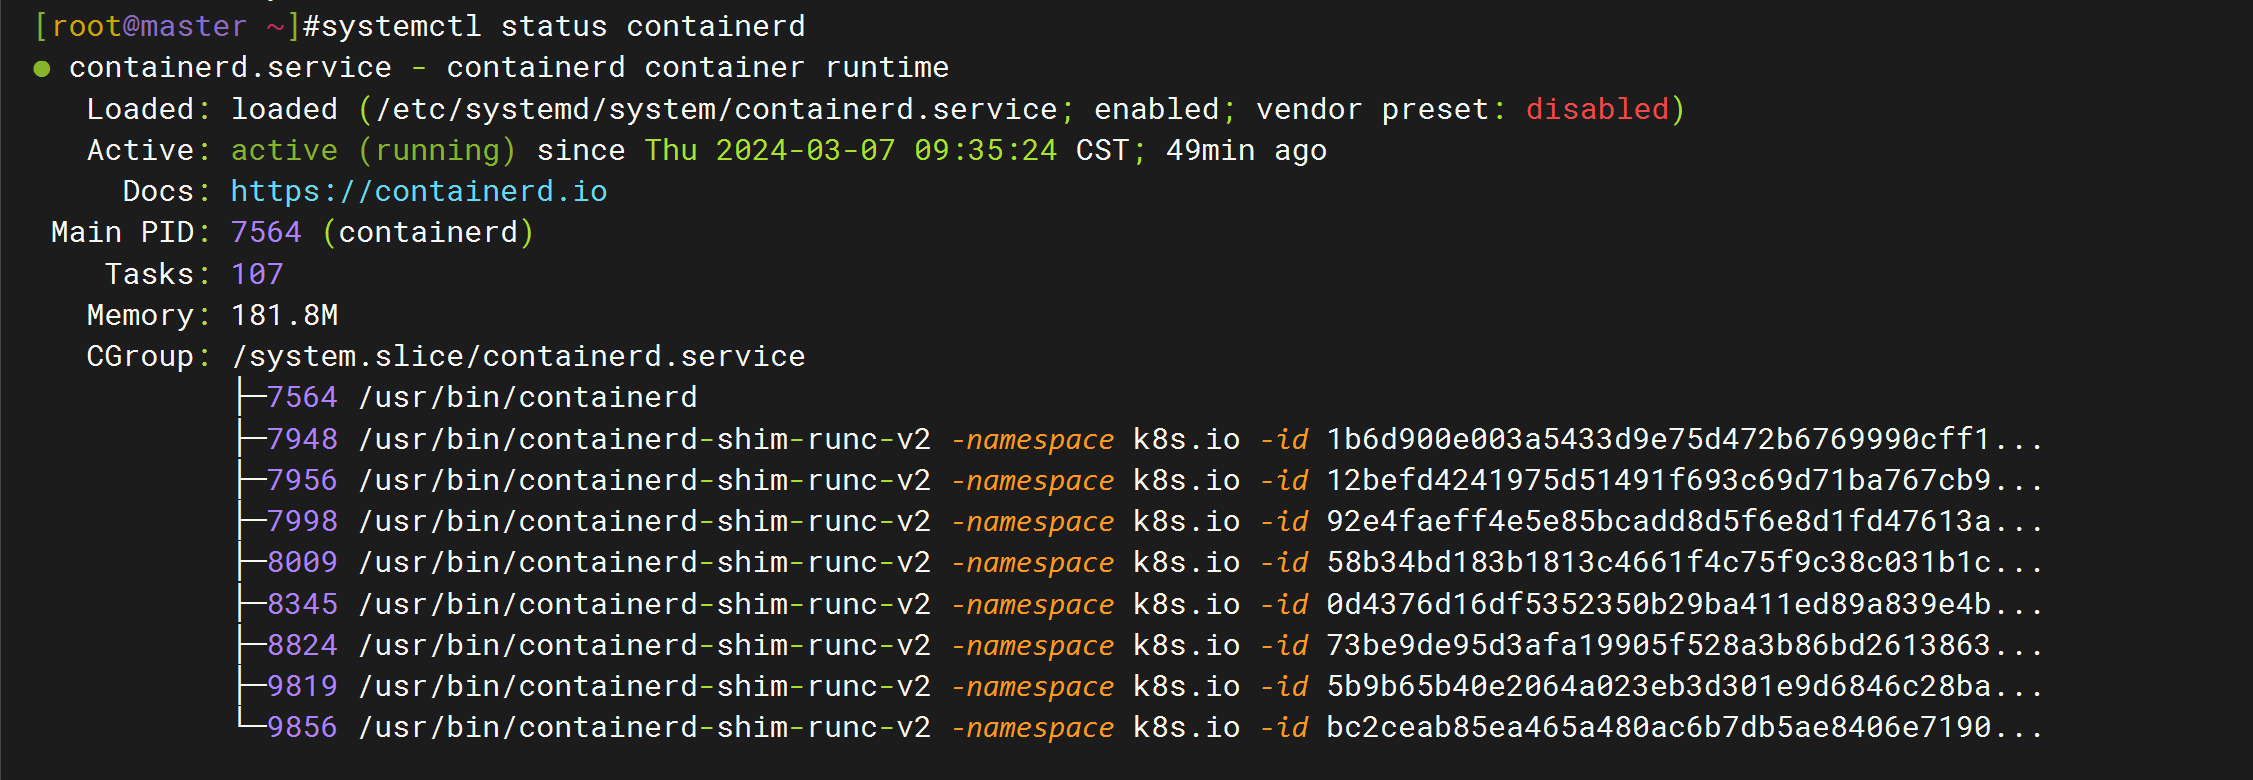
Task: Click the green service status dot
Action: tap(42, 69)
